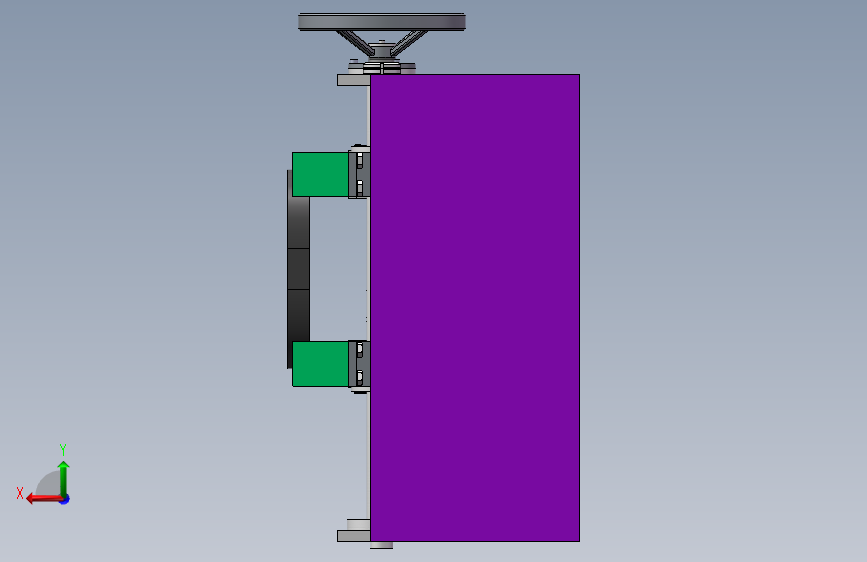Select the upper green block

tap(320, 174)
